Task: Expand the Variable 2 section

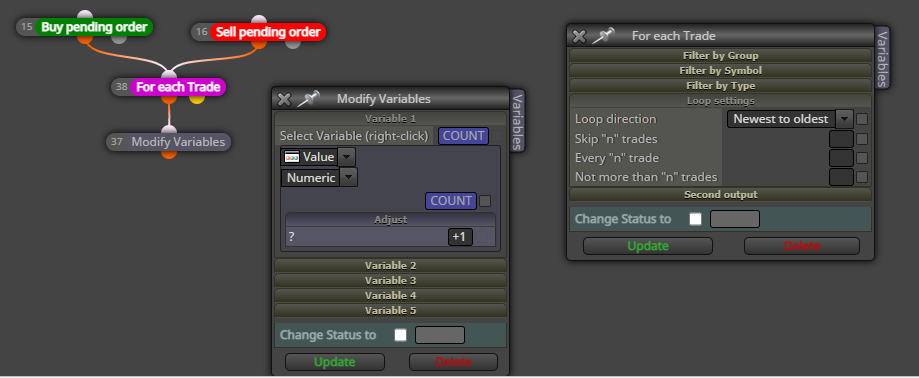Action: click(x=390, y=265)
